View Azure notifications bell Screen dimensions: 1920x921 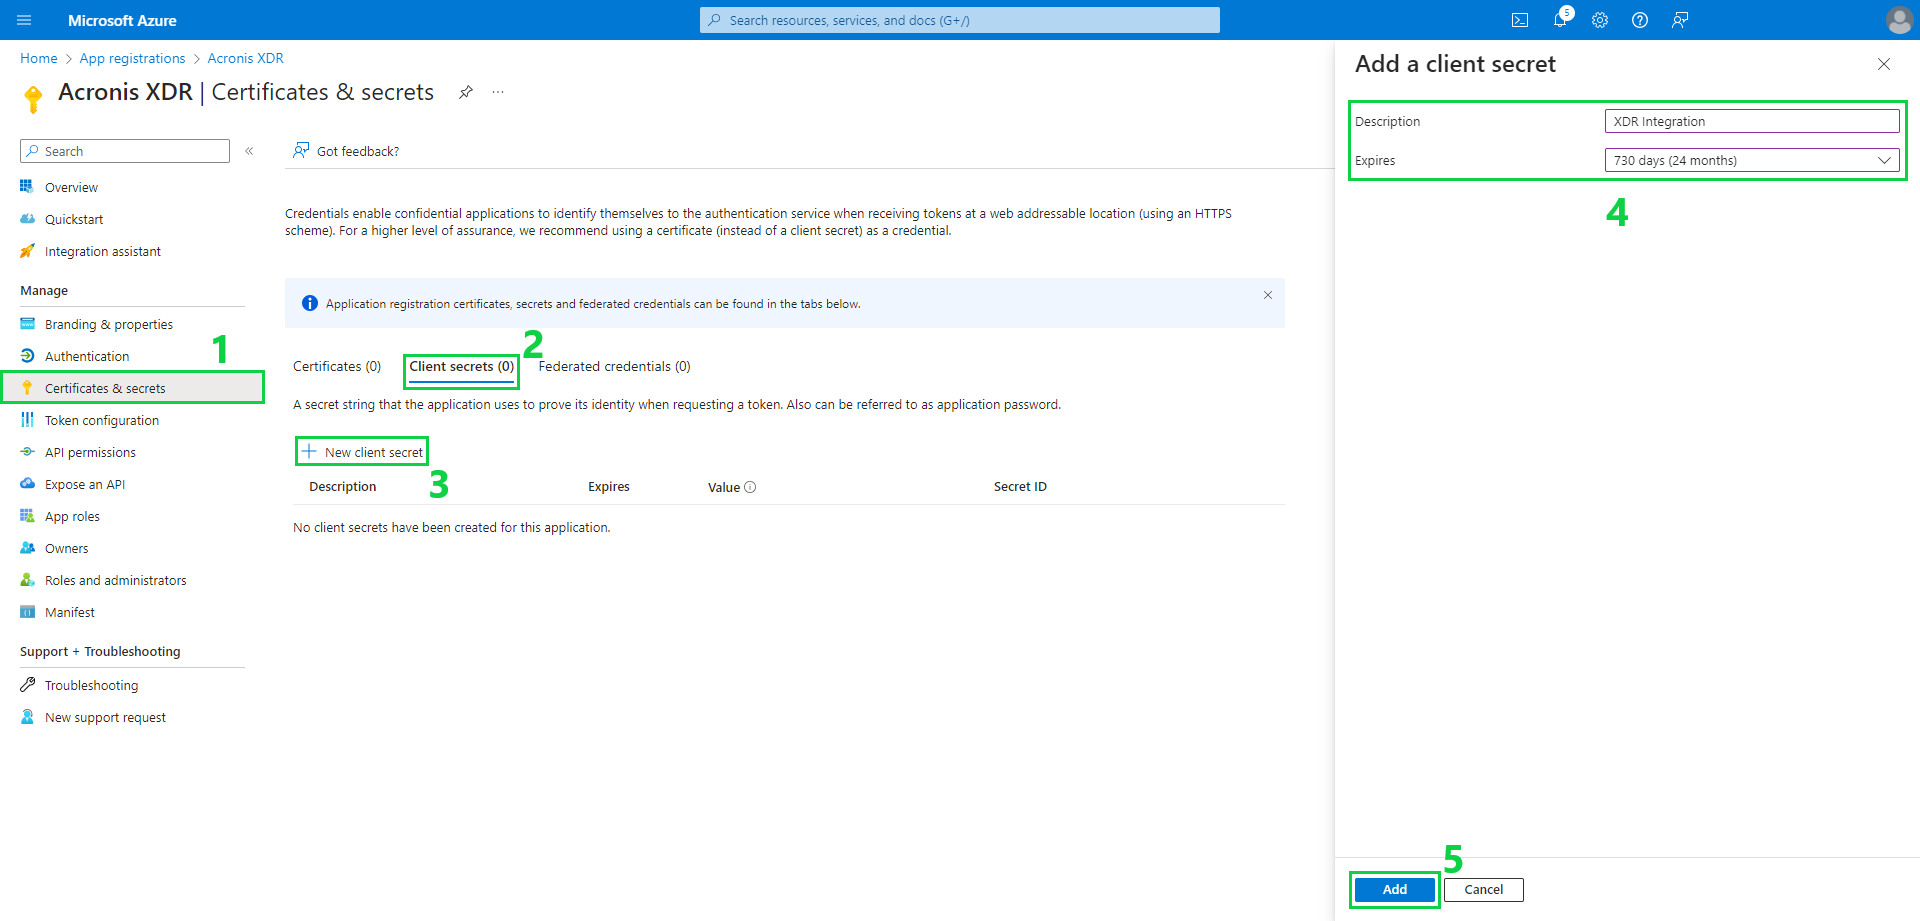pos(1560,20)
